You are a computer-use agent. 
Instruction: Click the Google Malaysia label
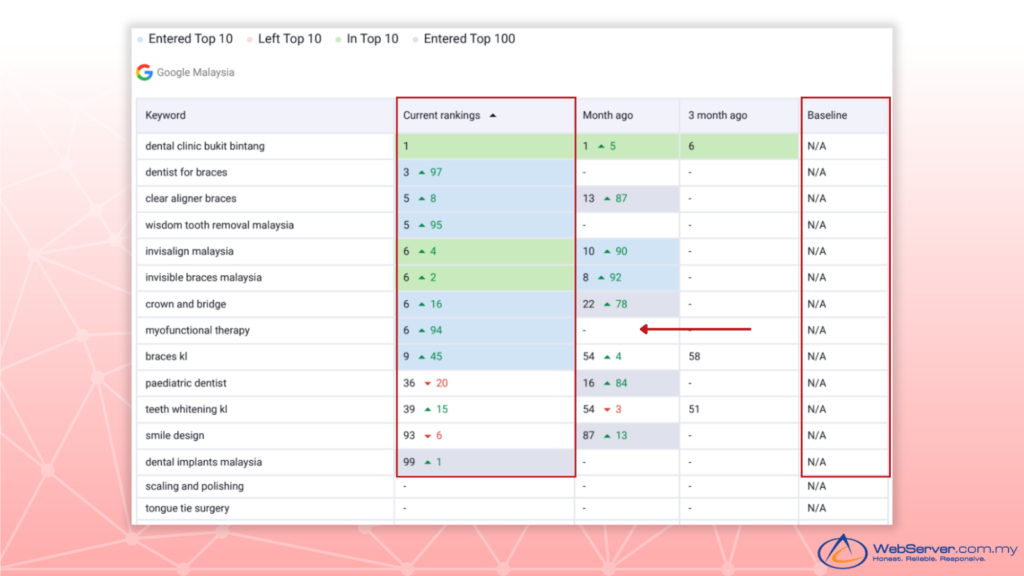tap(195, 72)
